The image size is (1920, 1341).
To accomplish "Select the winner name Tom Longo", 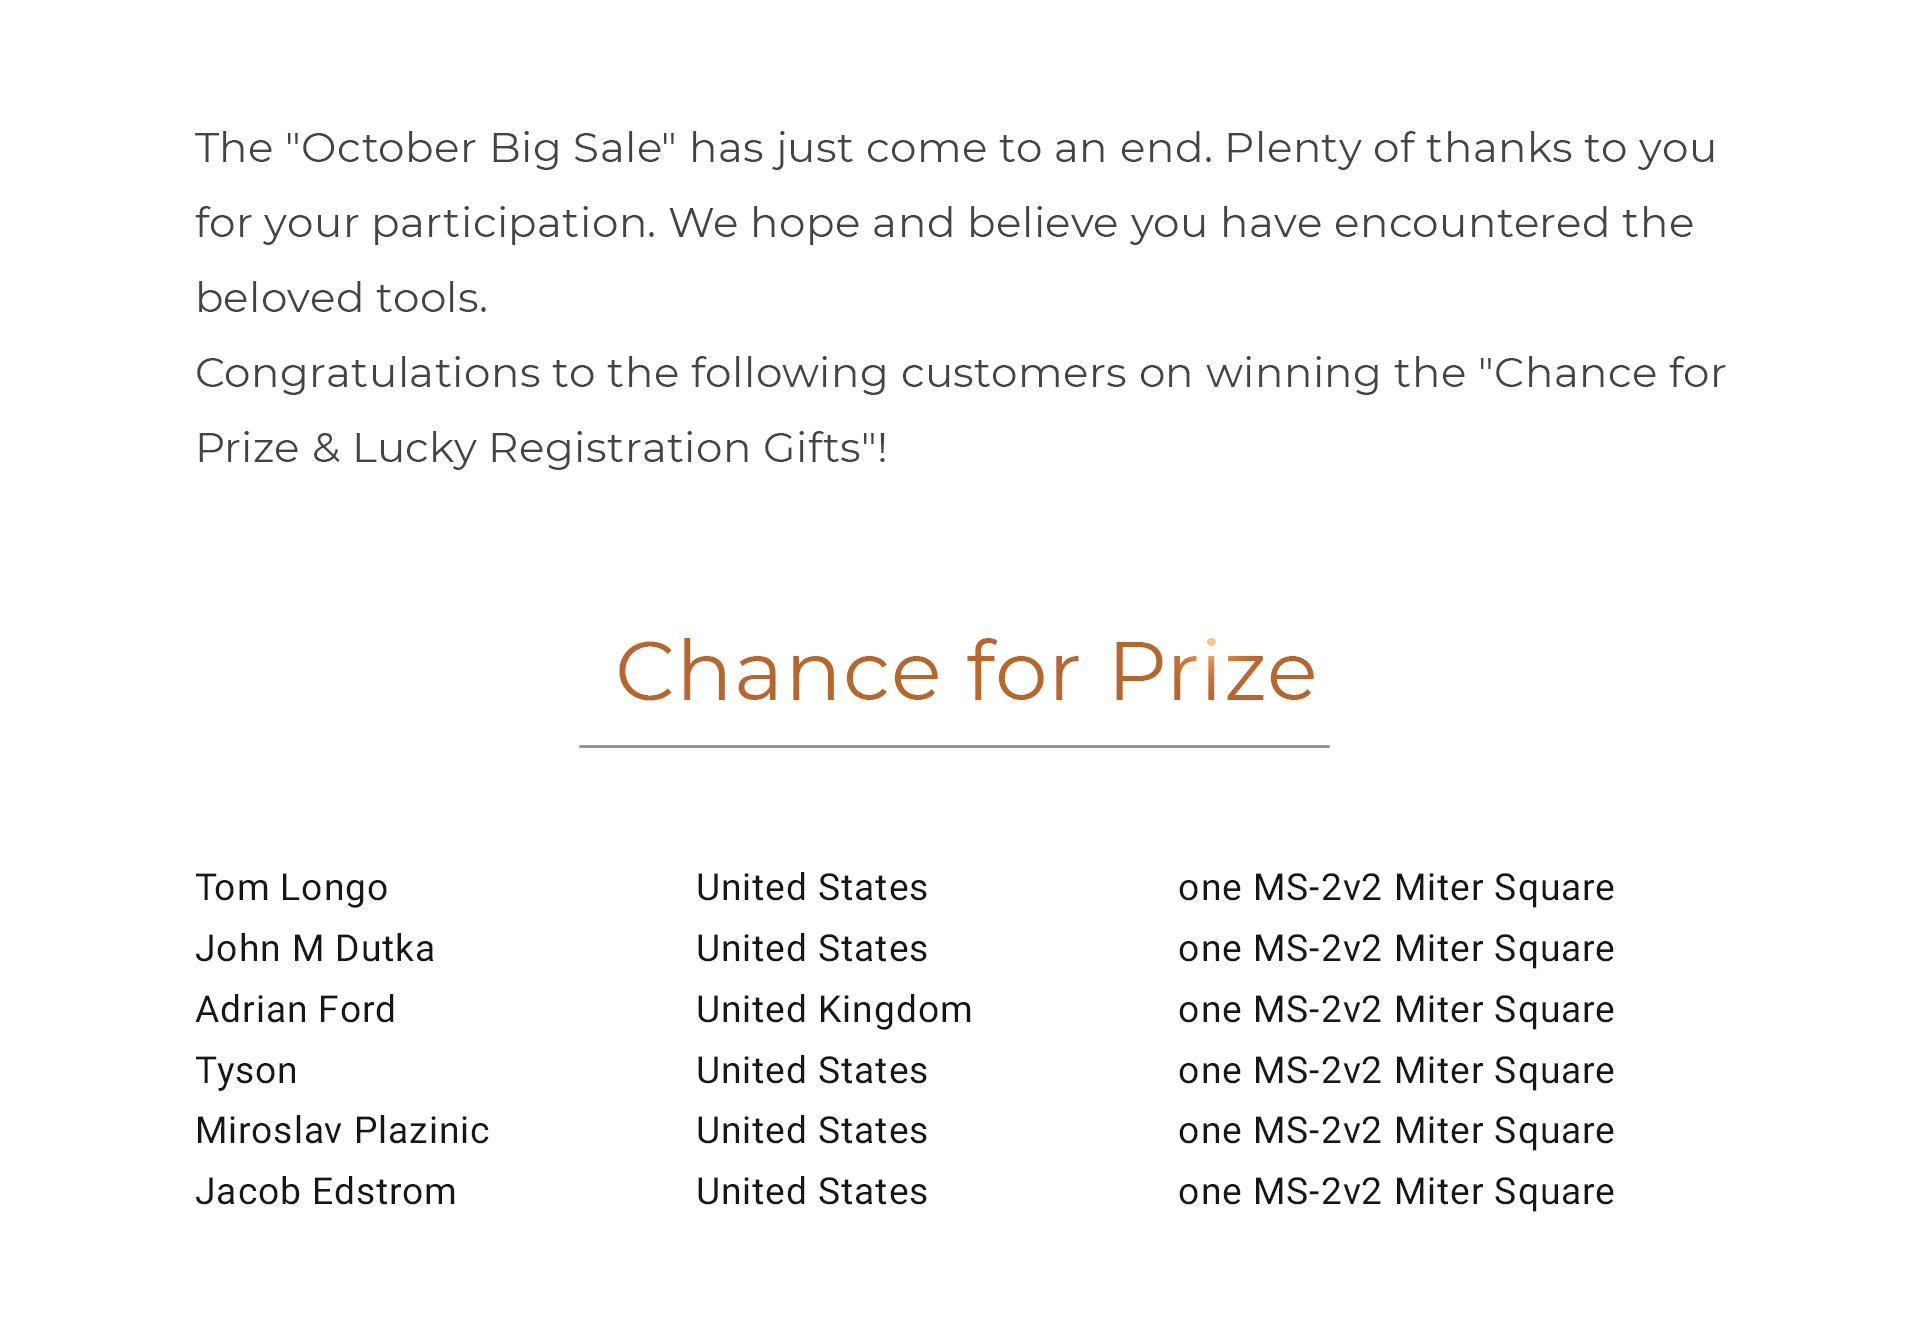I will [x=291, y=888].
